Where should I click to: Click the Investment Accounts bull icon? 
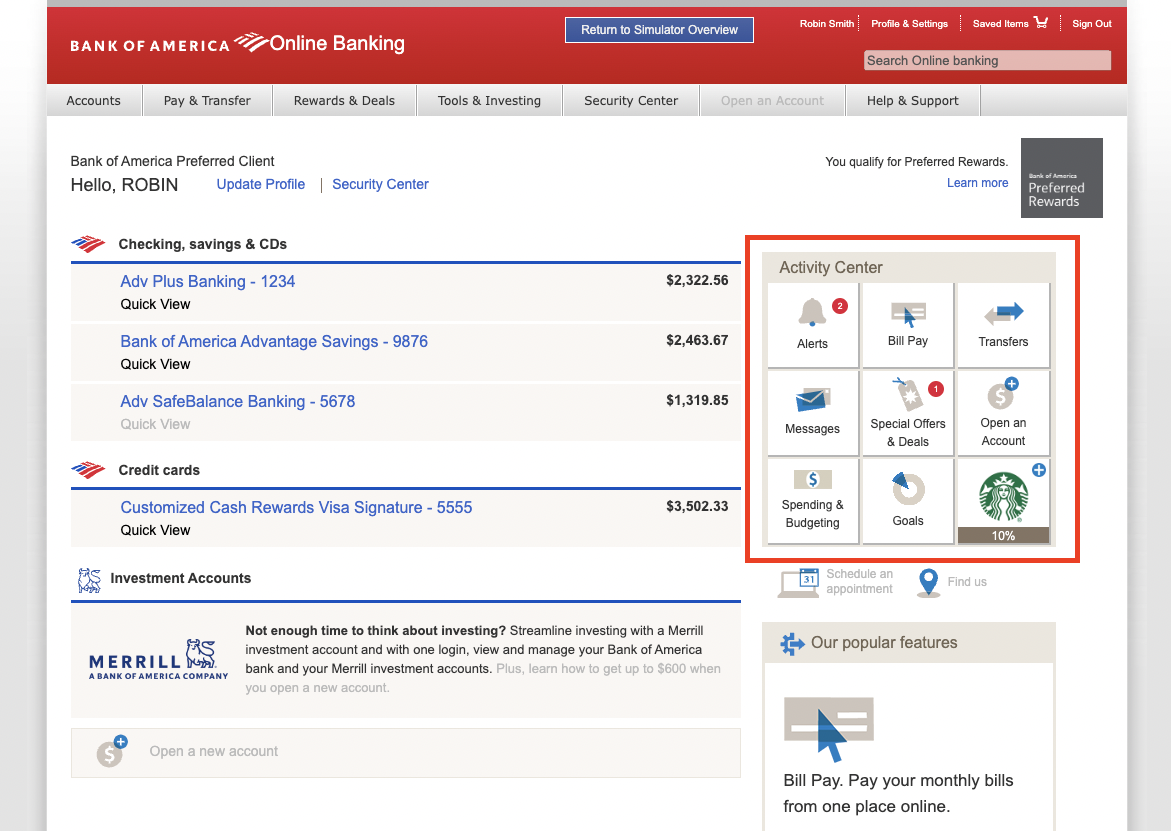tap(90, 580)
